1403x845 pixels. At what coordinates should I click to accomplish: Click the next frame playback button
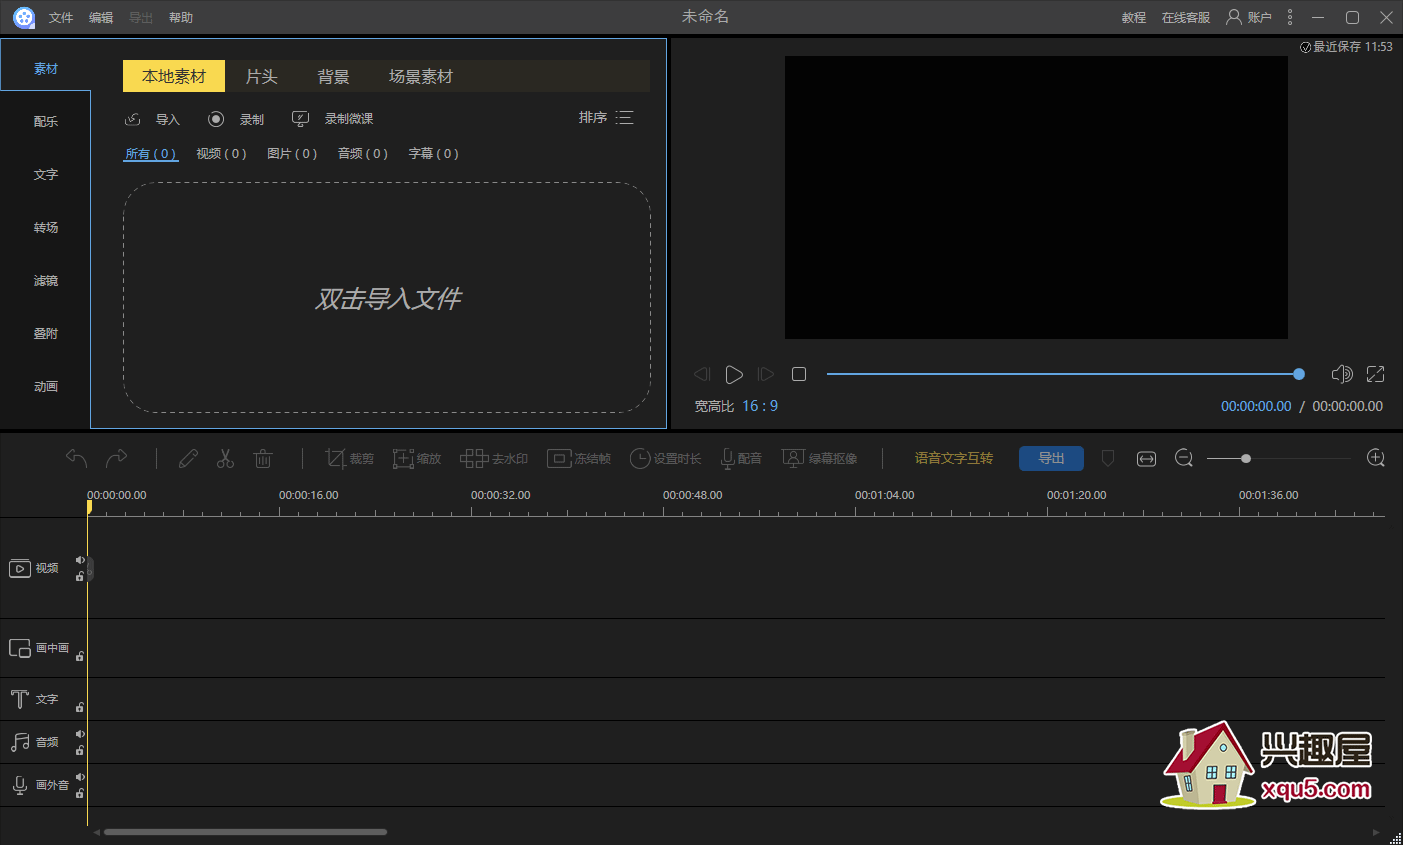click(766, 374)
